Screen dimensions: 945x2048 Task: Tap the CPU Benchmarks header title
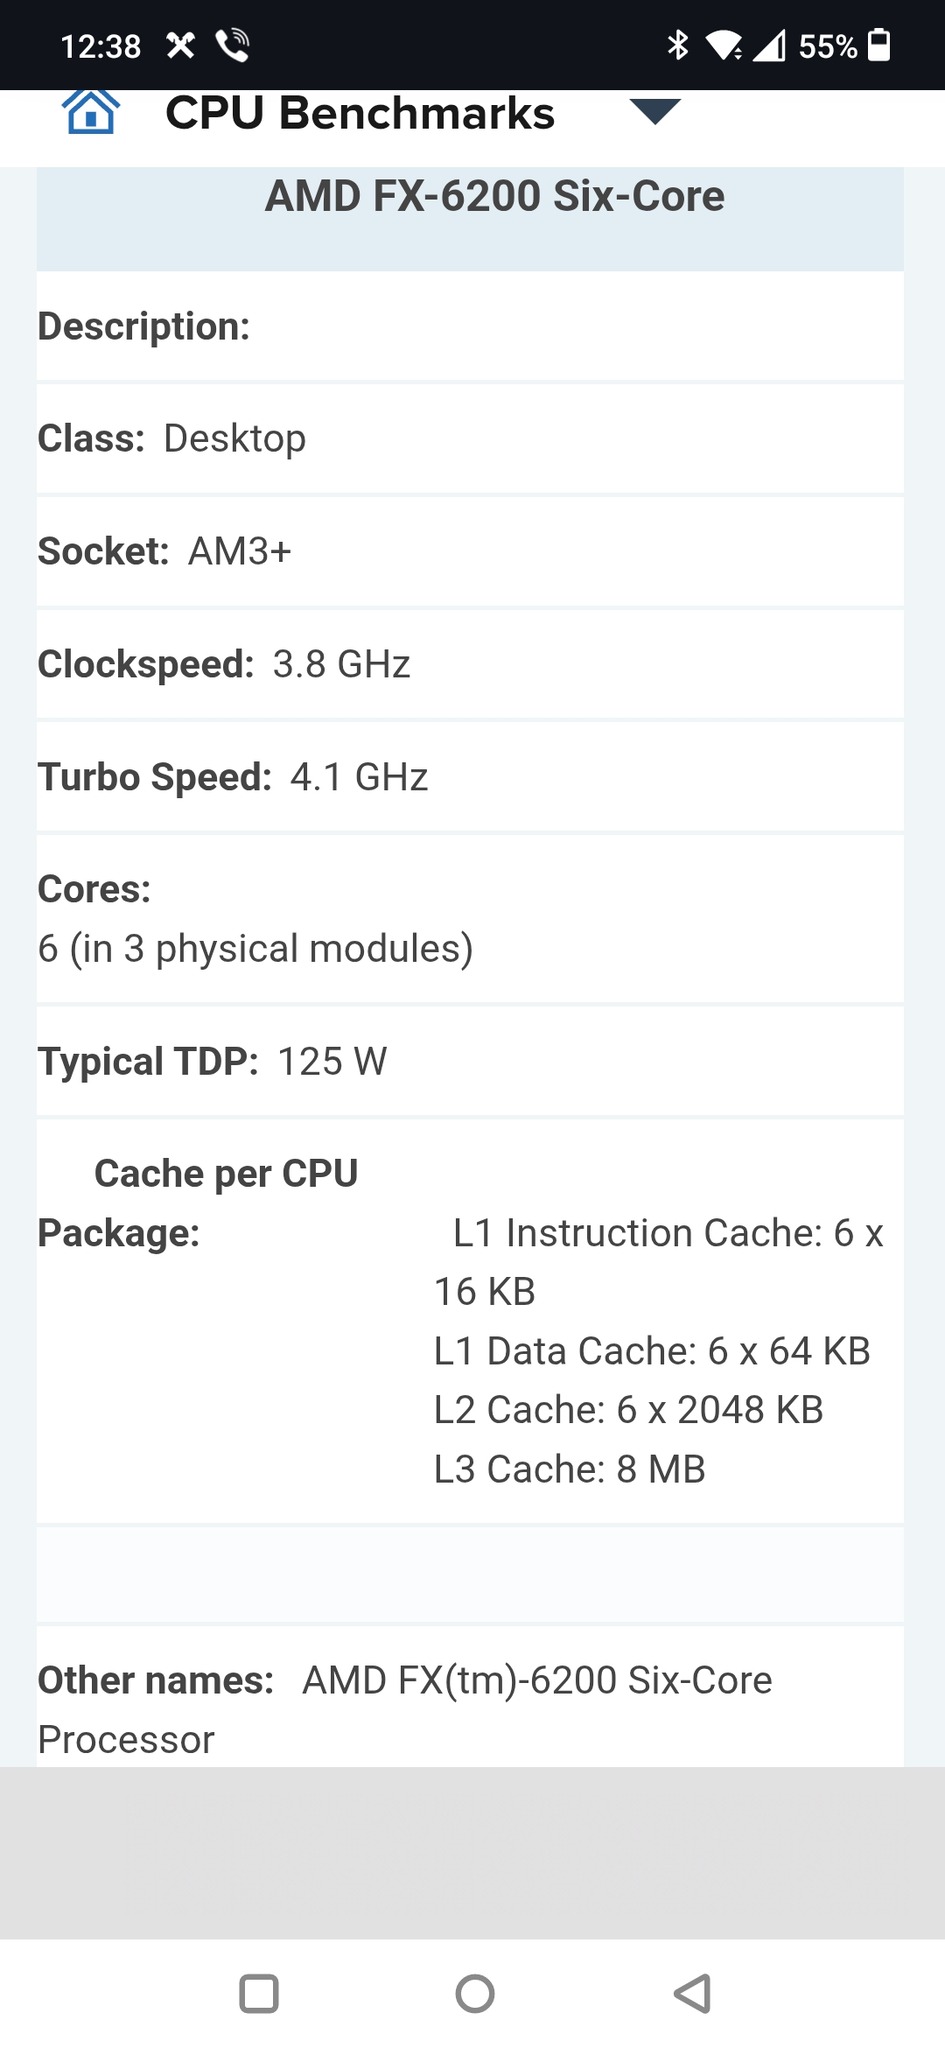pos(359,113)
